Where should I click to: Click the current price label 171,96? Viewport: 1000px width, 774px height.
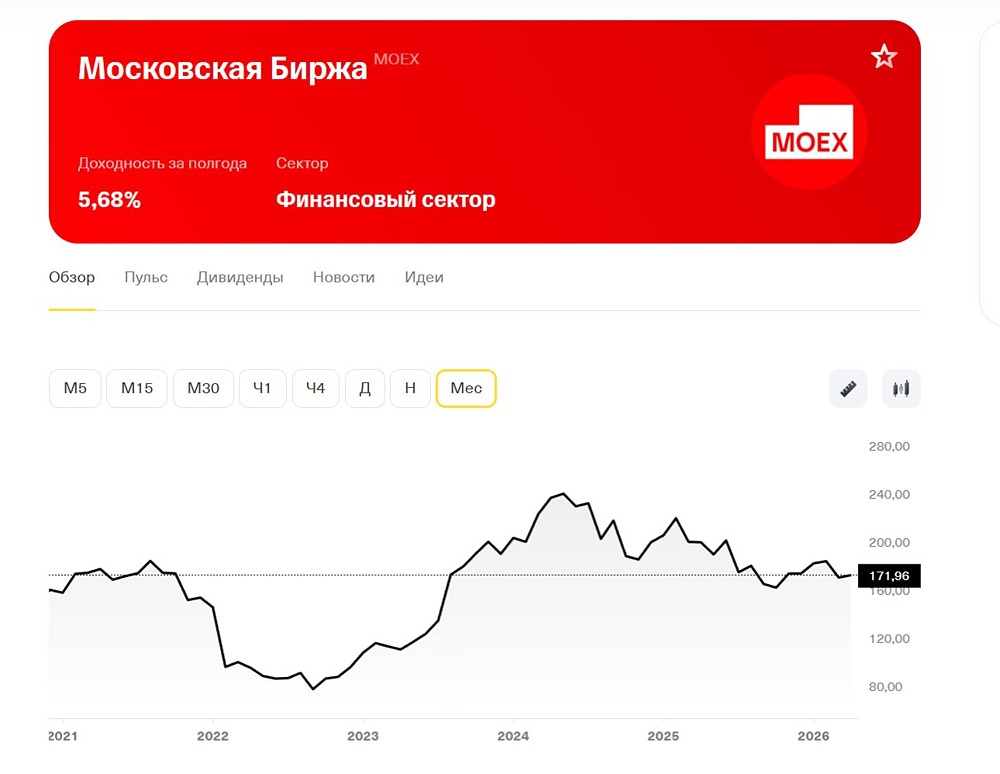coord(888,575)
